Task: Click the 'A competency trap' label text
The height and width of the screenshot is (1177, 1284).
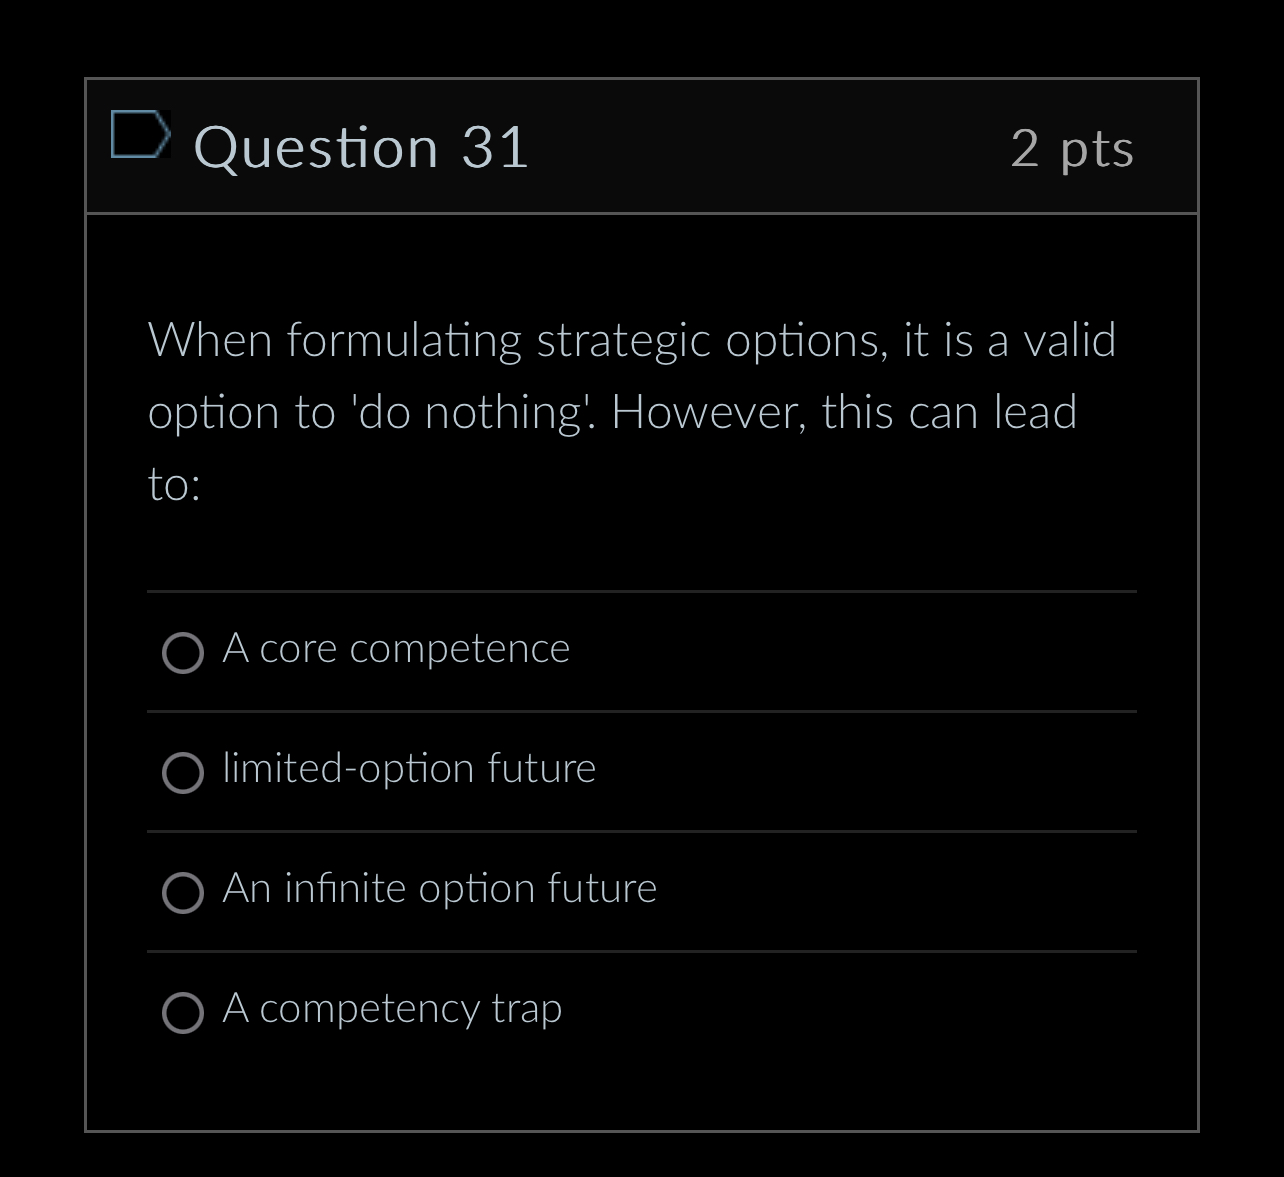Action: [392, 1008]
